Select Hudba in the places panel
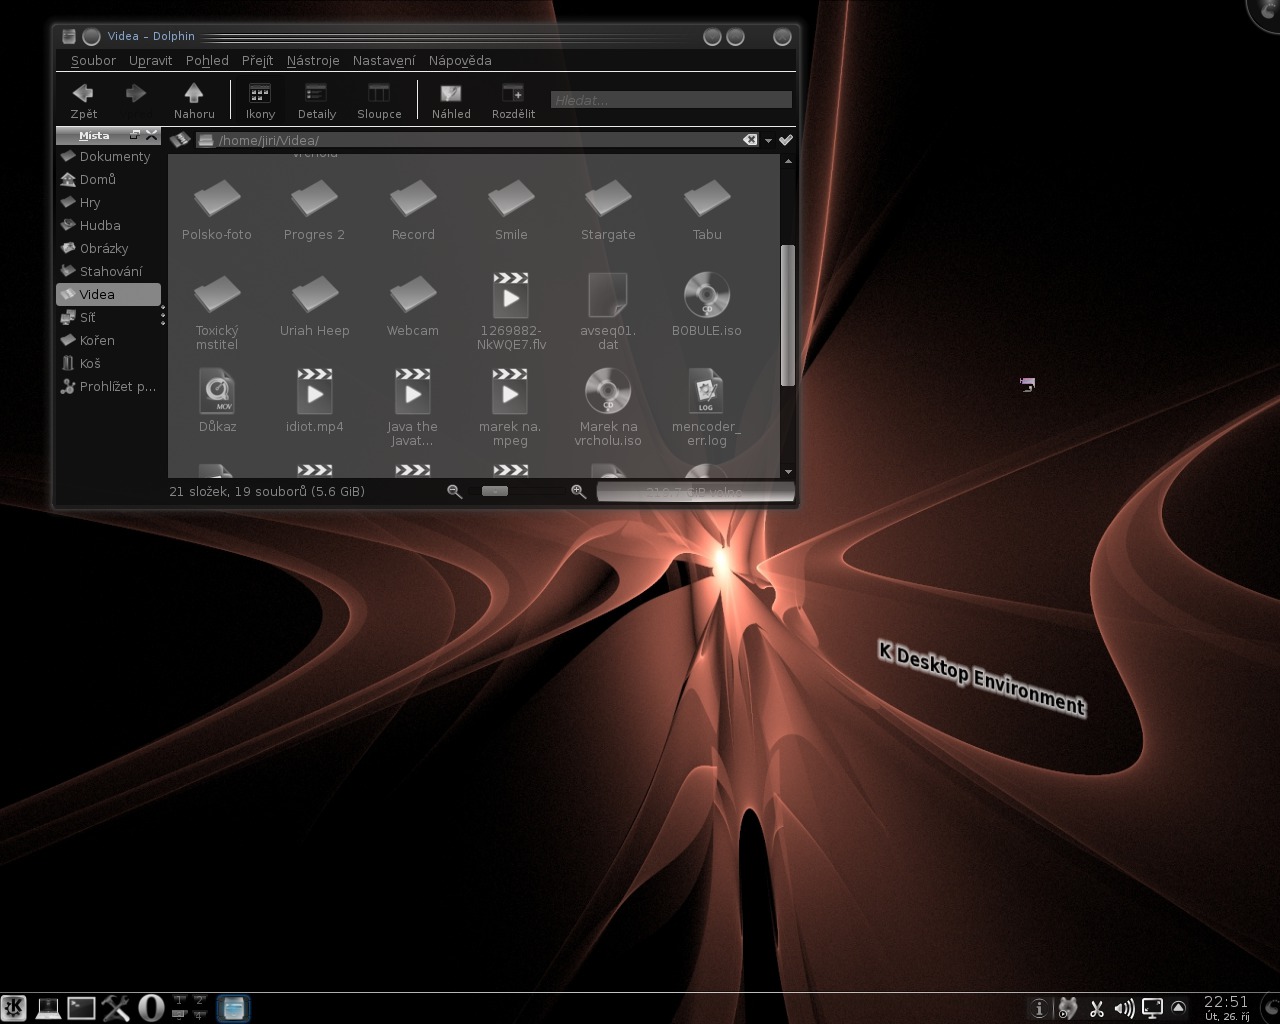 tap(108, 225)
